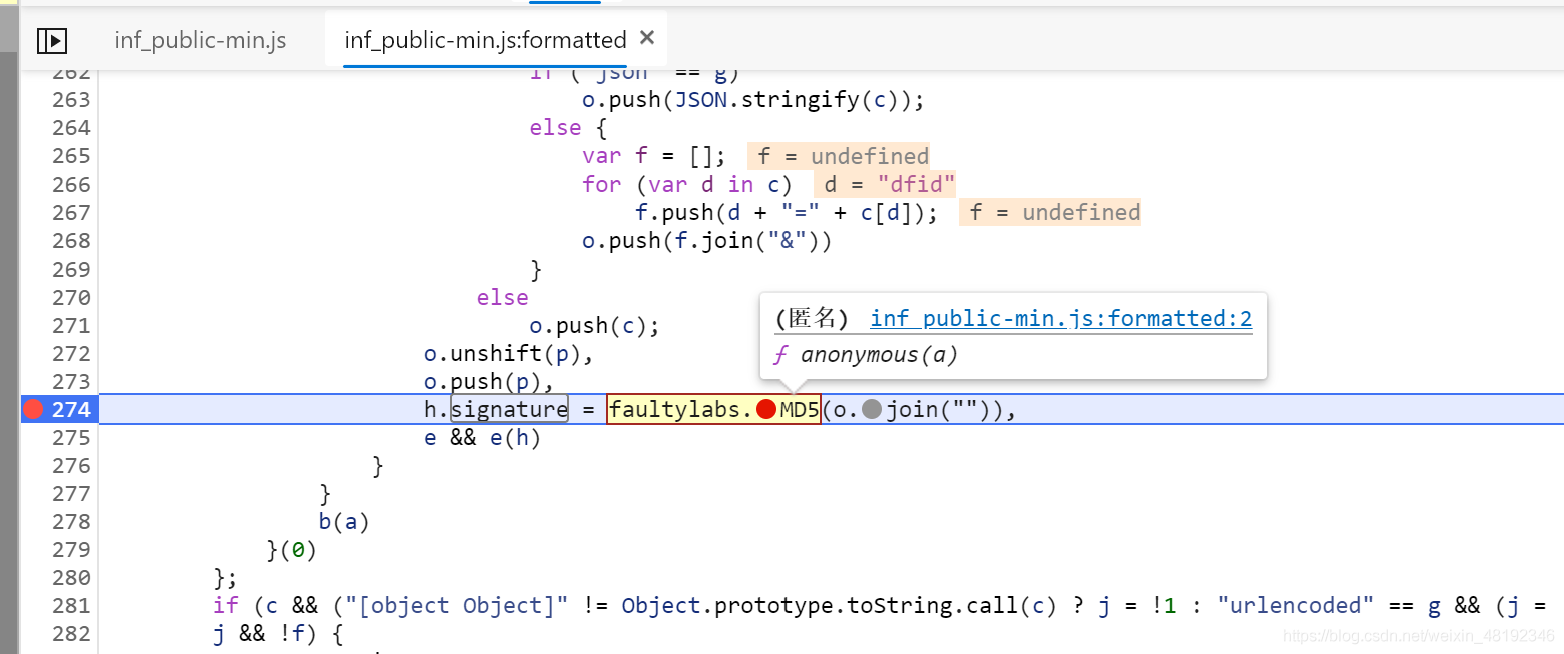Click the "[object Object]" string on line 281

click(456, 605)
